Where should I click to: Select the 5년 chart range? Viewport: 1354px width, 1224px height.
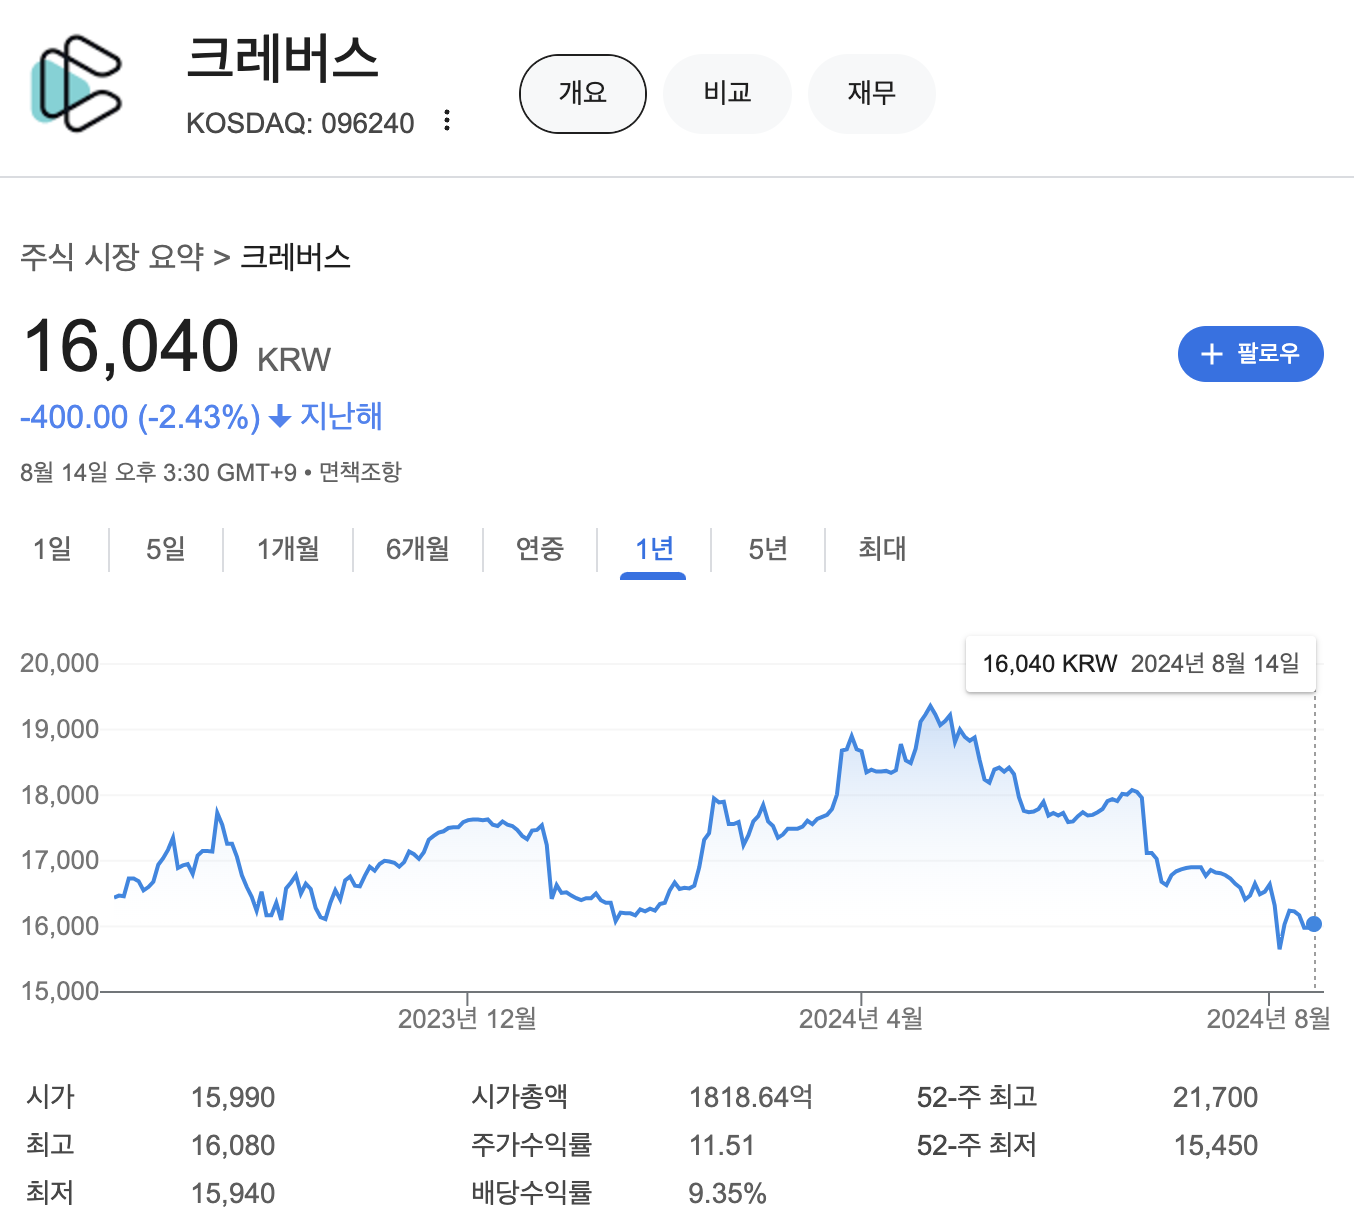pyautogui.click(x=768, y=549)
